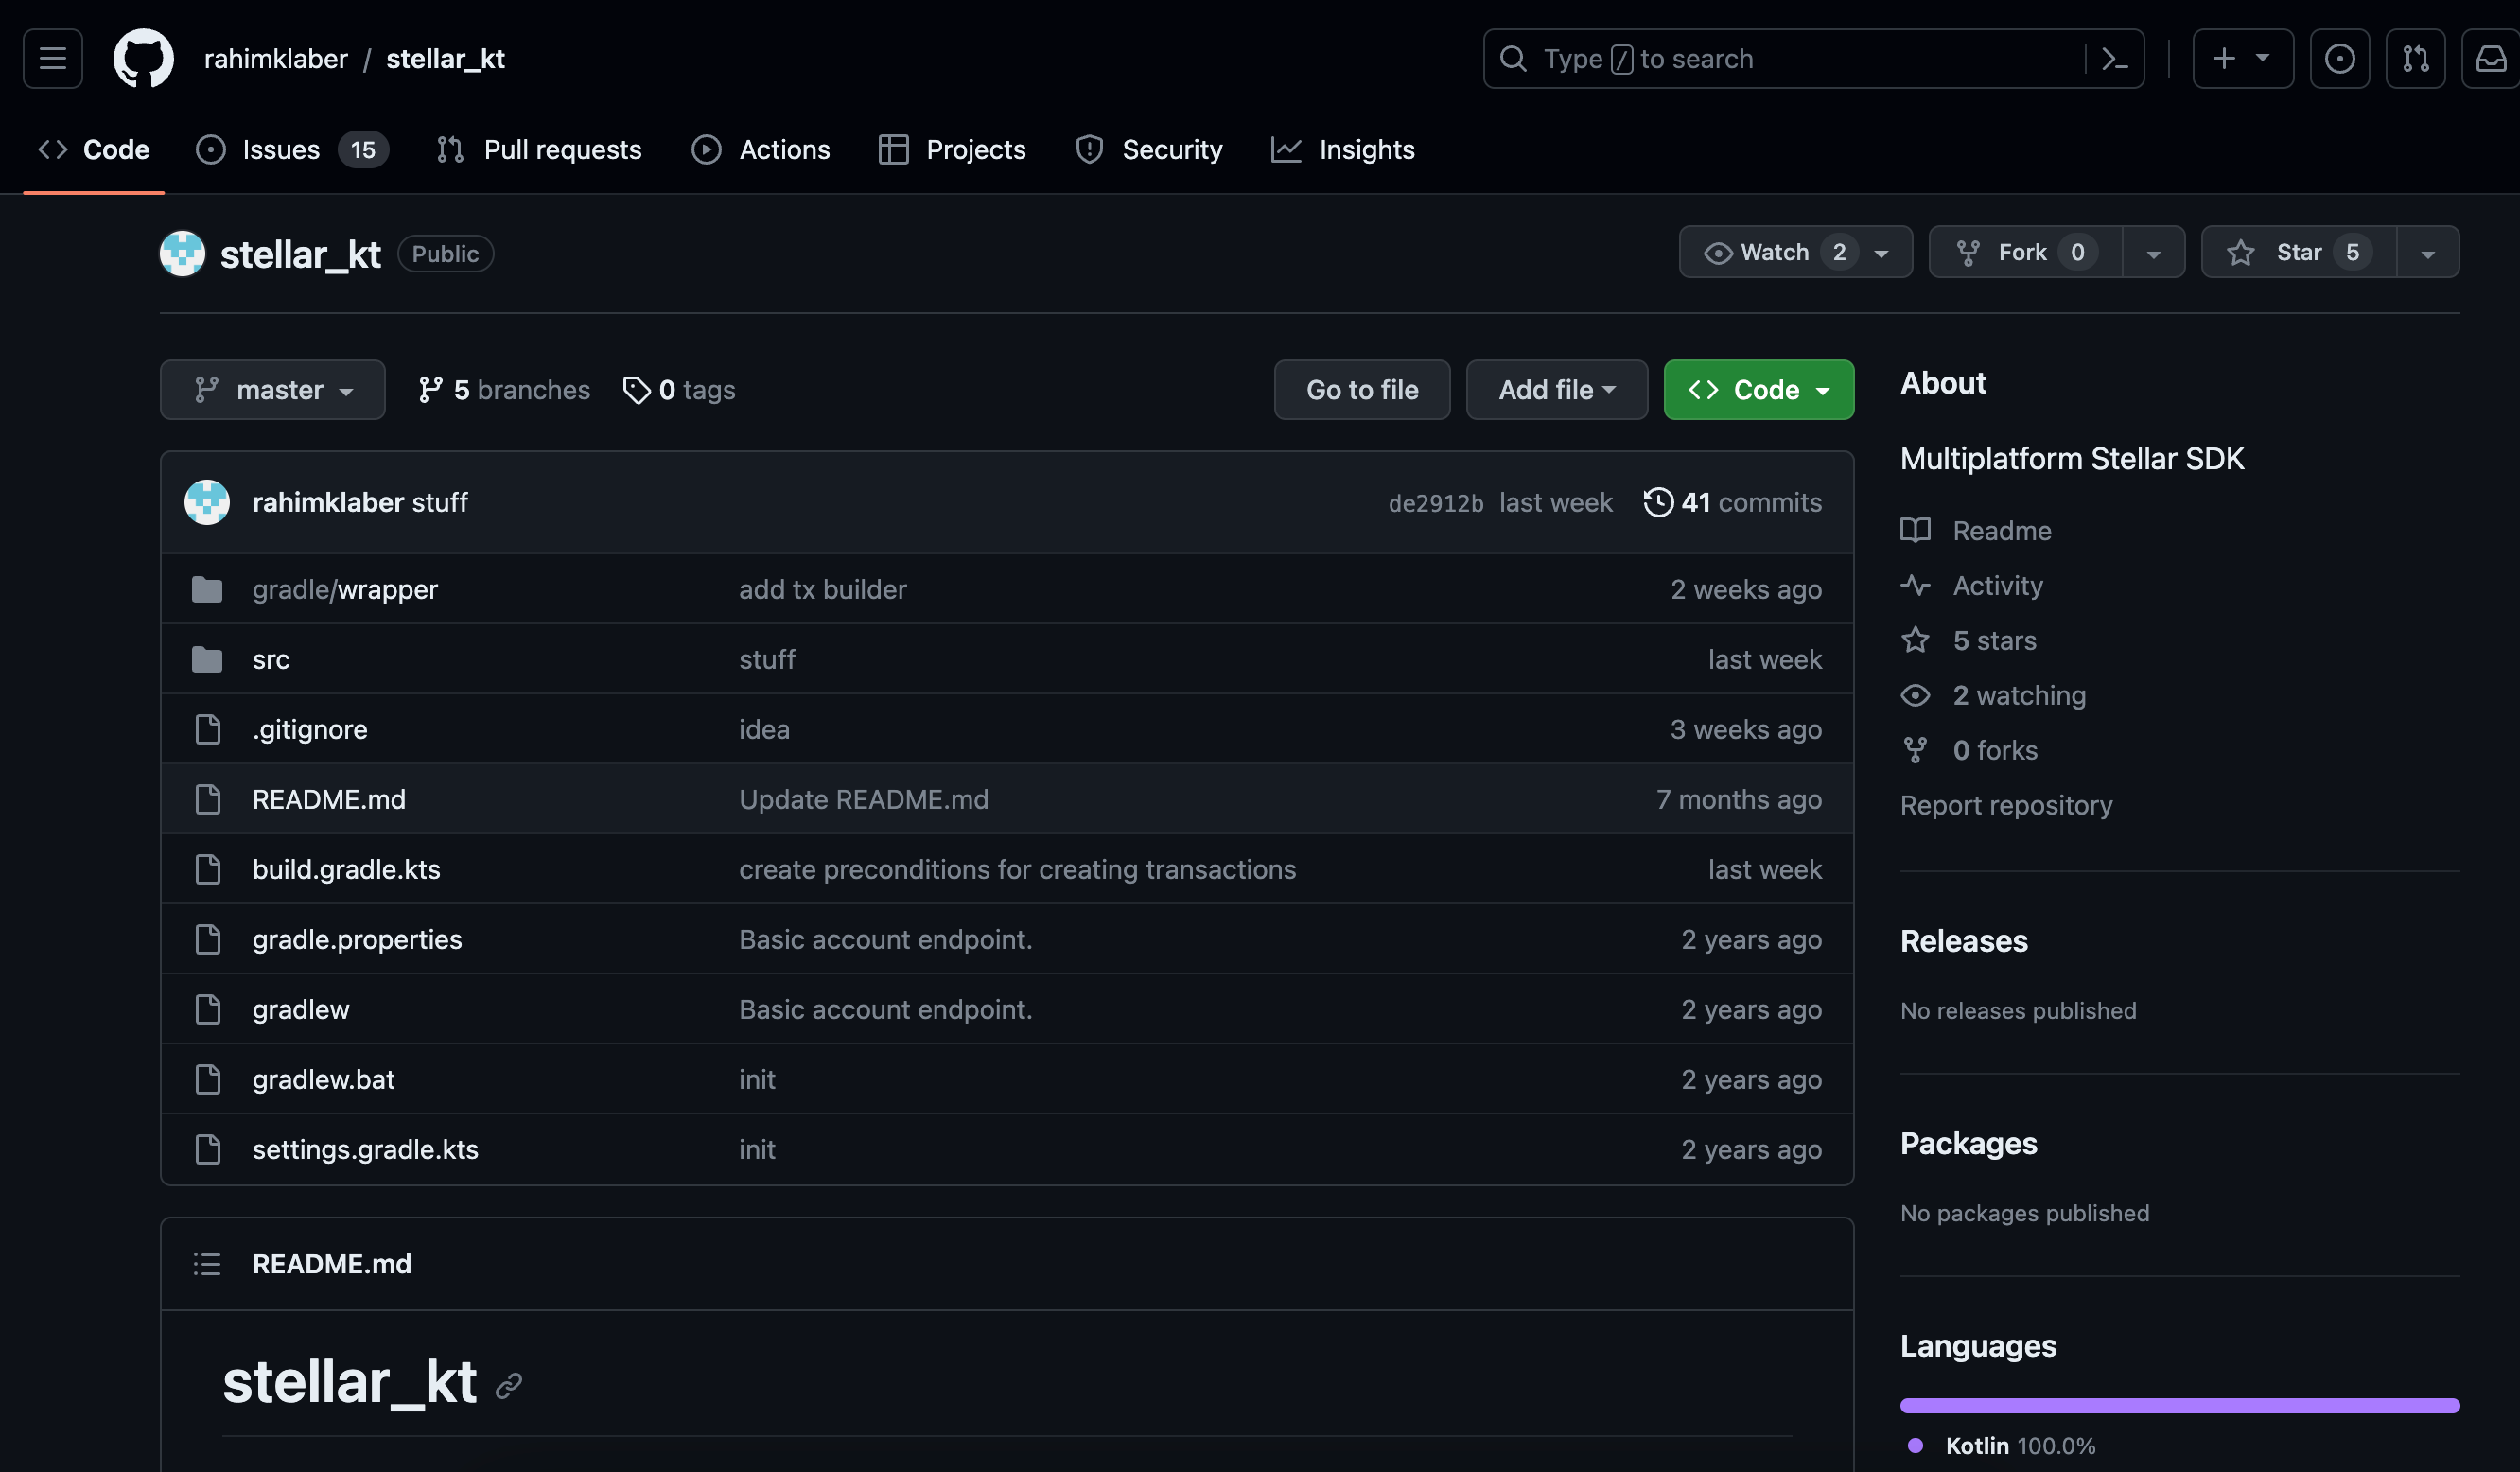
Task: Open the issues icon in header
Action: 2340,59
